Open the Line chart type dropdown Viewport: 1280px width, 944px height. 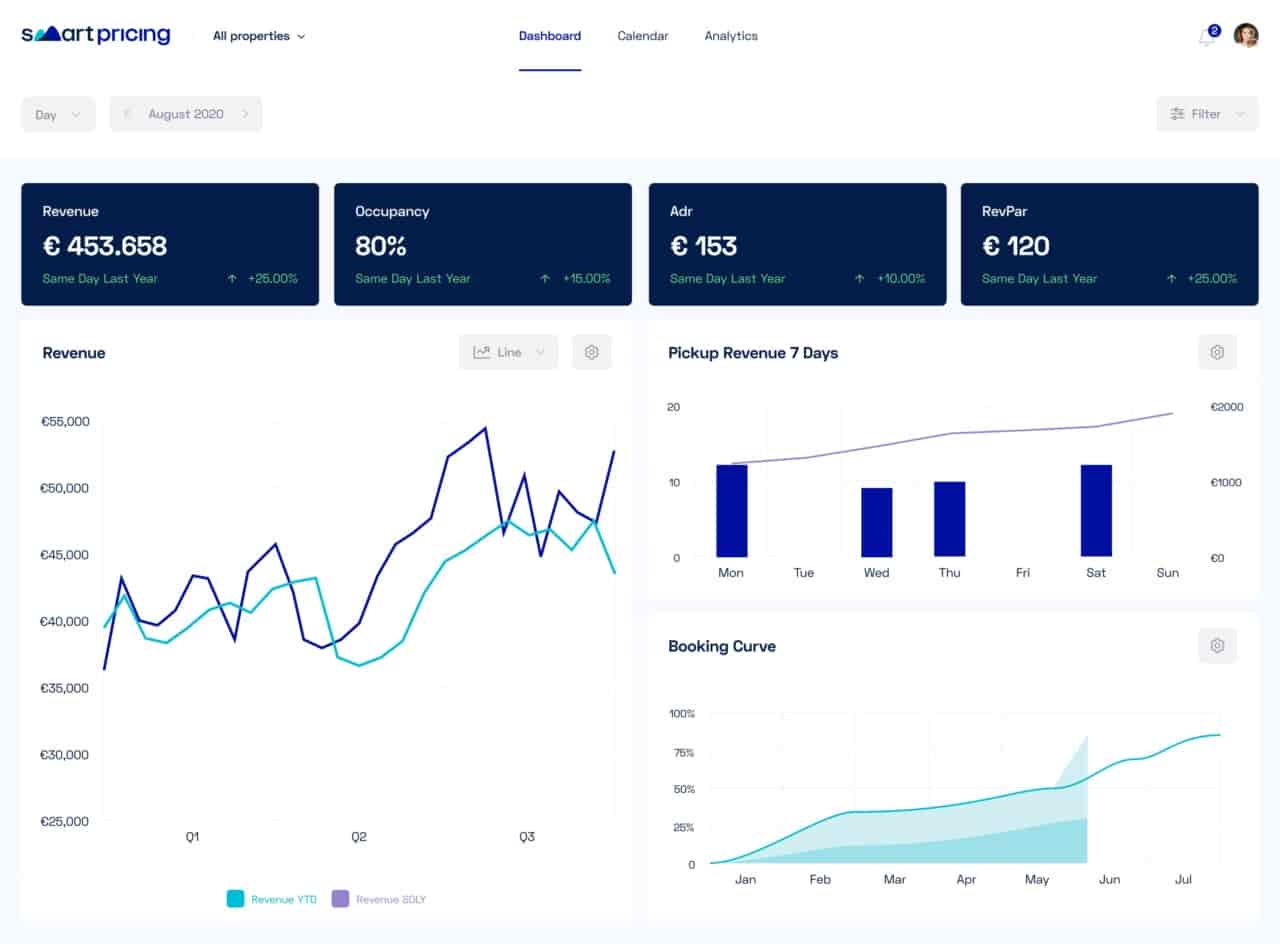pyautogui.click(x=508, y=352)
